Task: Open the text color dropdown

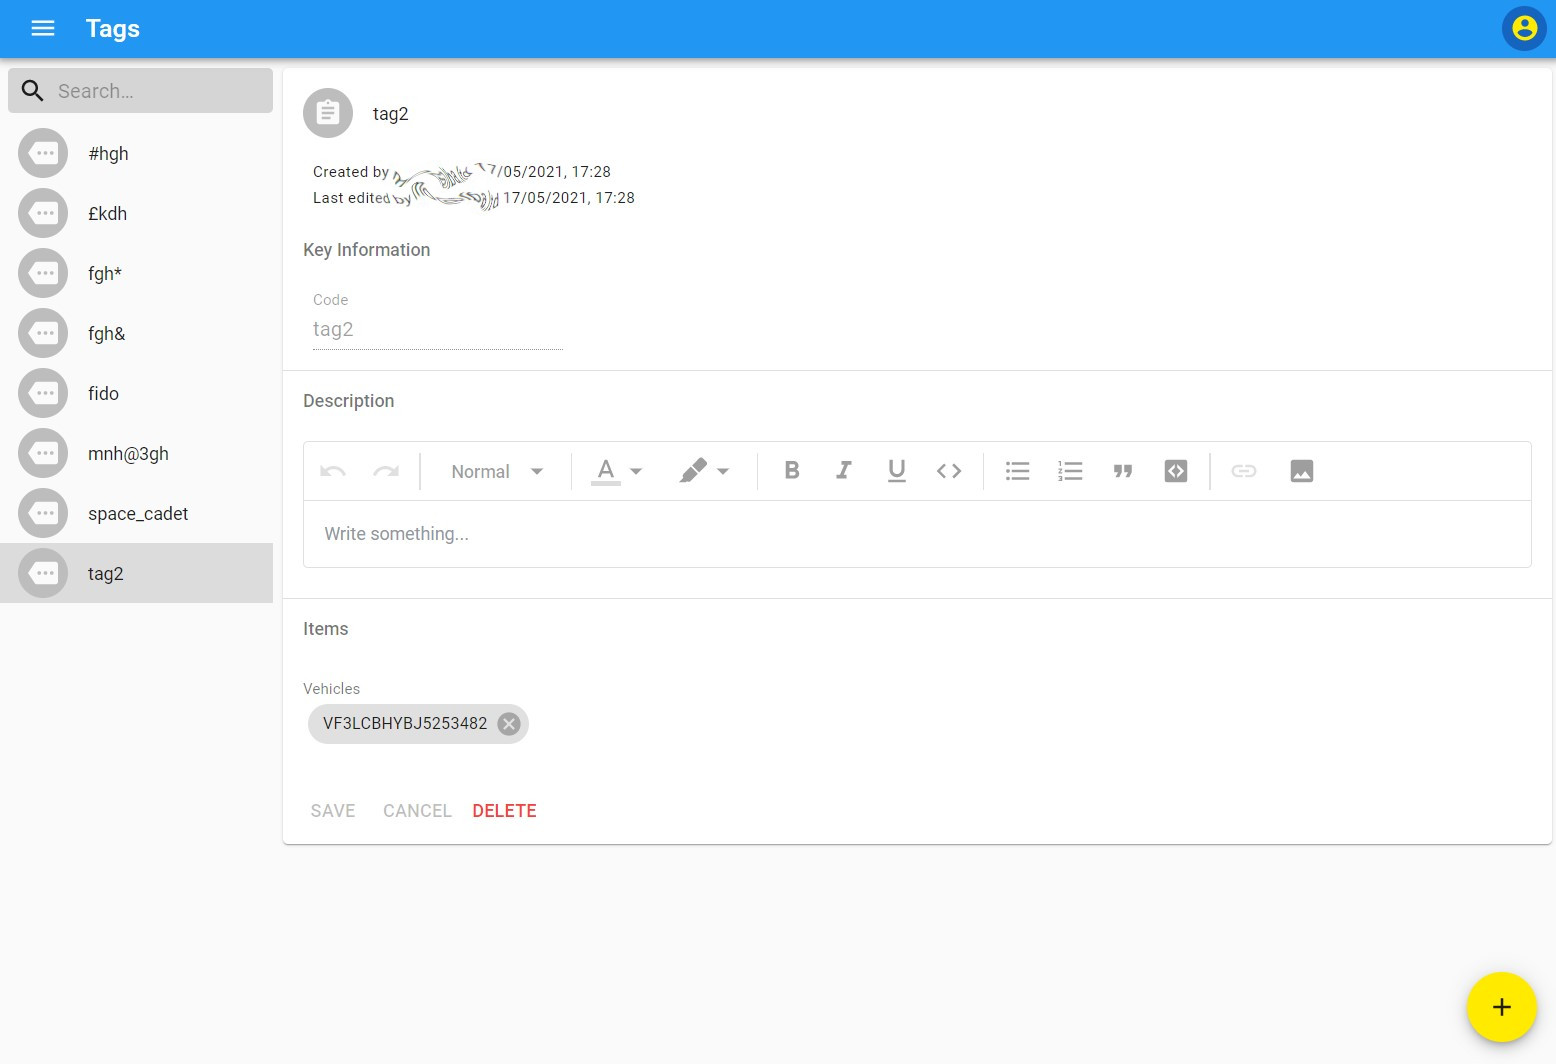Action: (617, 471)
